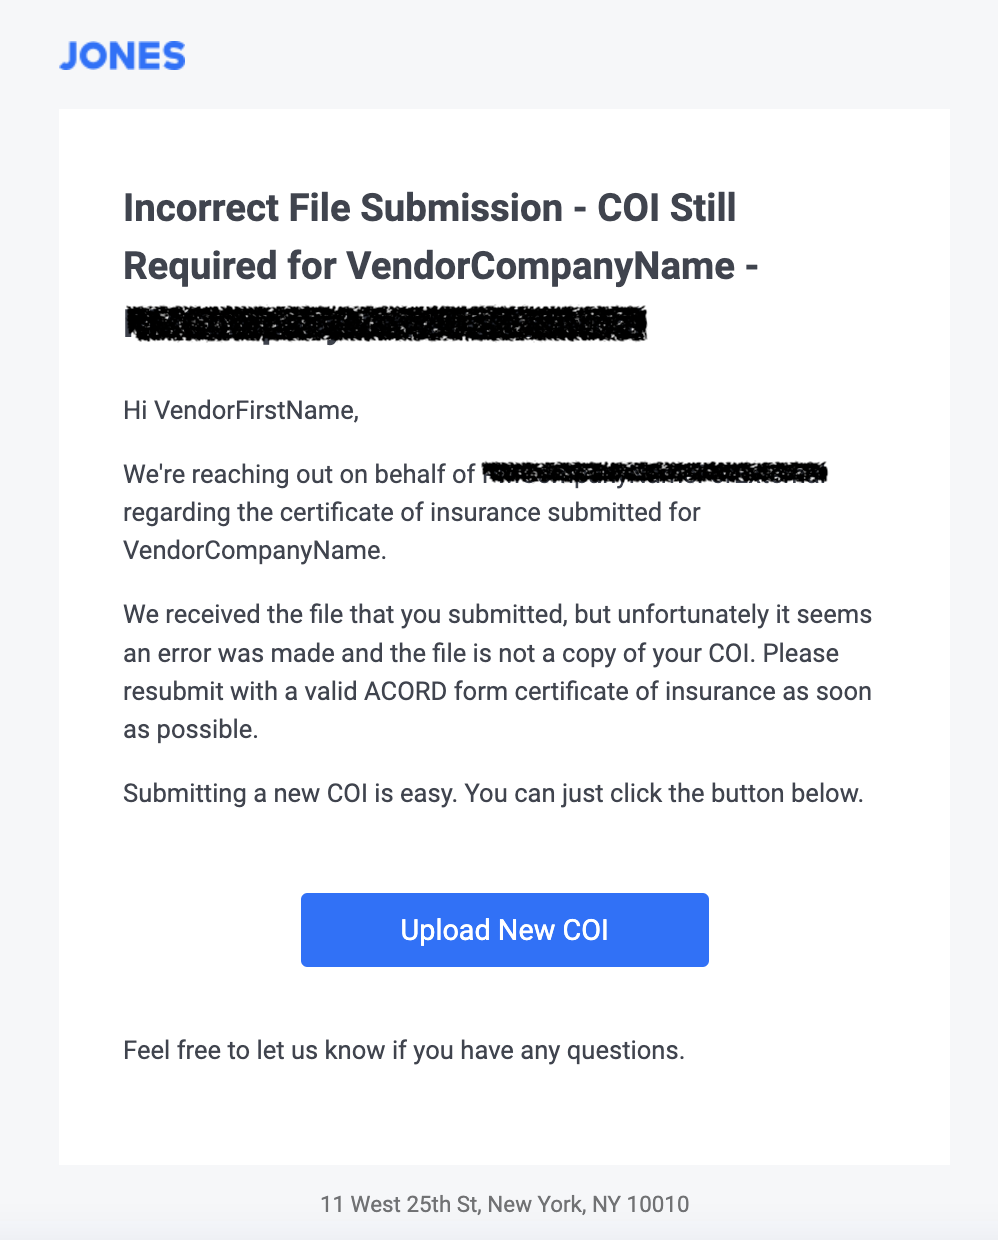
Task: Click "VendorCompanyName" in the bold heading
Action: tap(540, 266)
